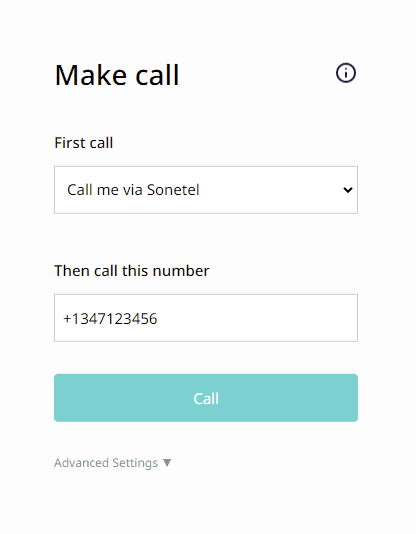This screenshot has height=534, width=416.
Task: Click the circled i information symbol
Action: pos(346,73)
